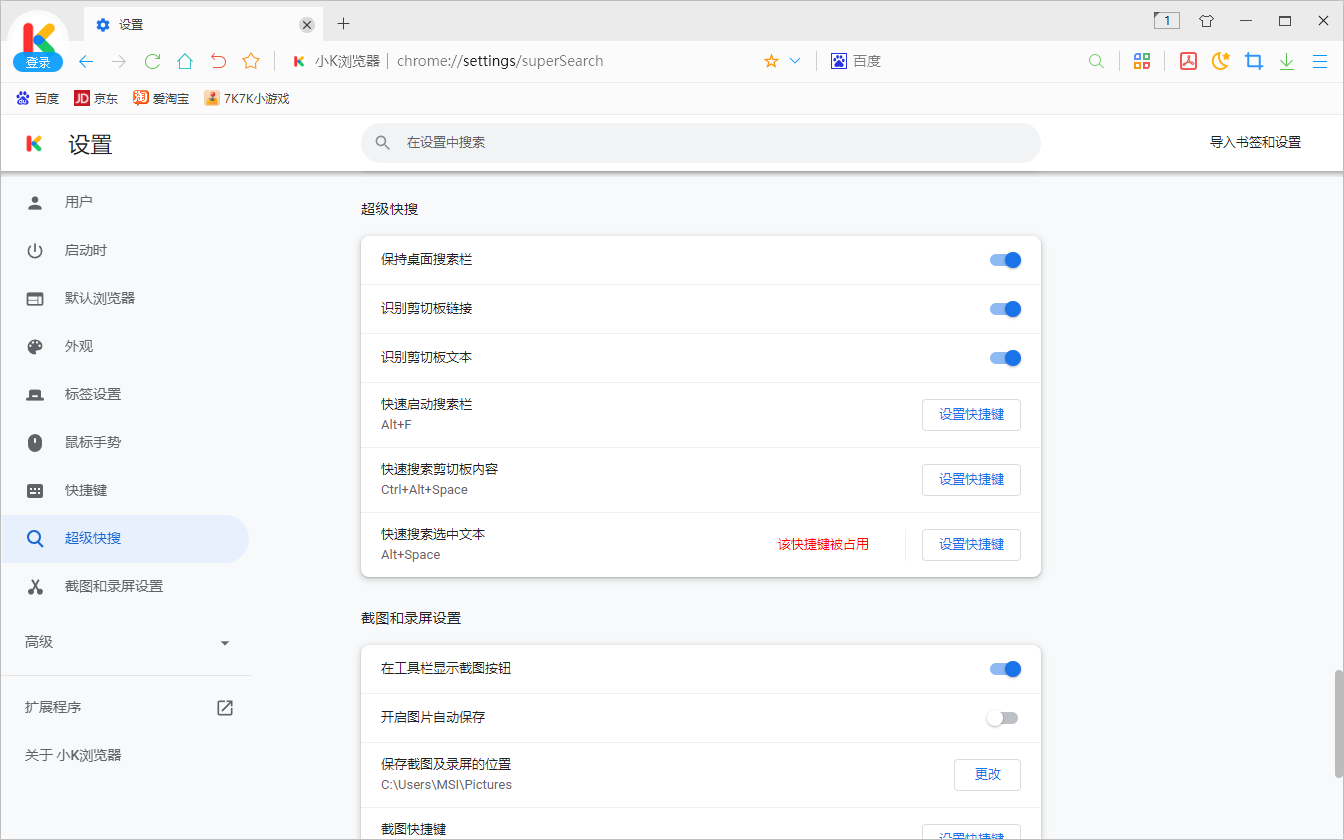Click 更改 for the screenshot save location
Image resolution: width=1344 pixels, height=840 pixels.
(987, 775)
